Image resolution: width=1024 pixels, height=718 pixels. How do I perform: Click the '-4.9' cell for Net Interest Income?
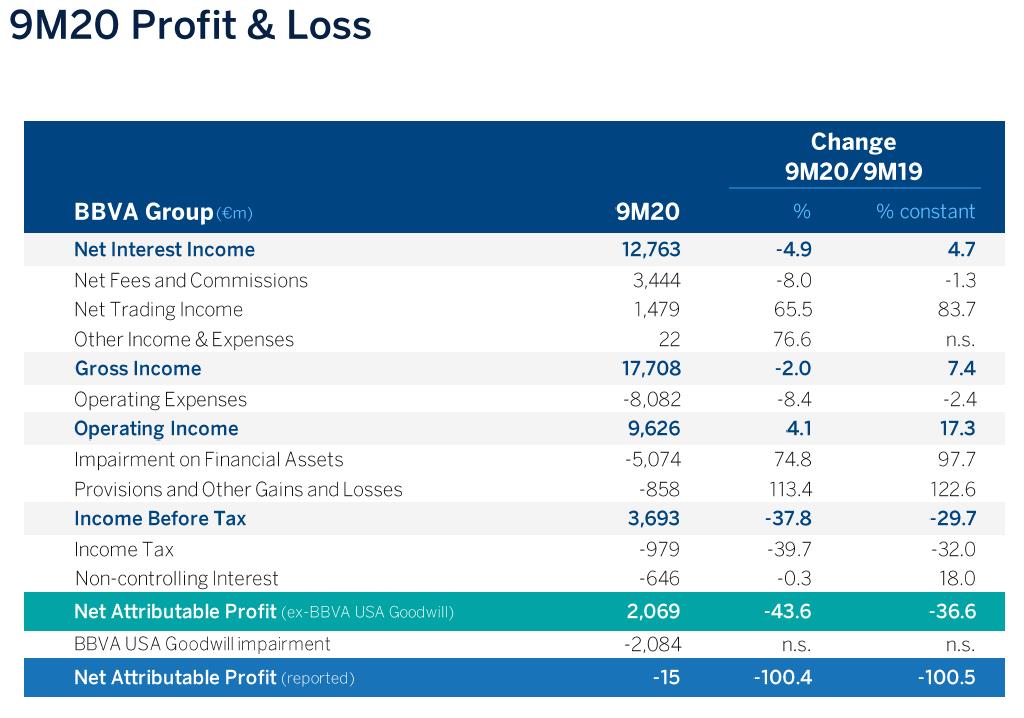793,250
